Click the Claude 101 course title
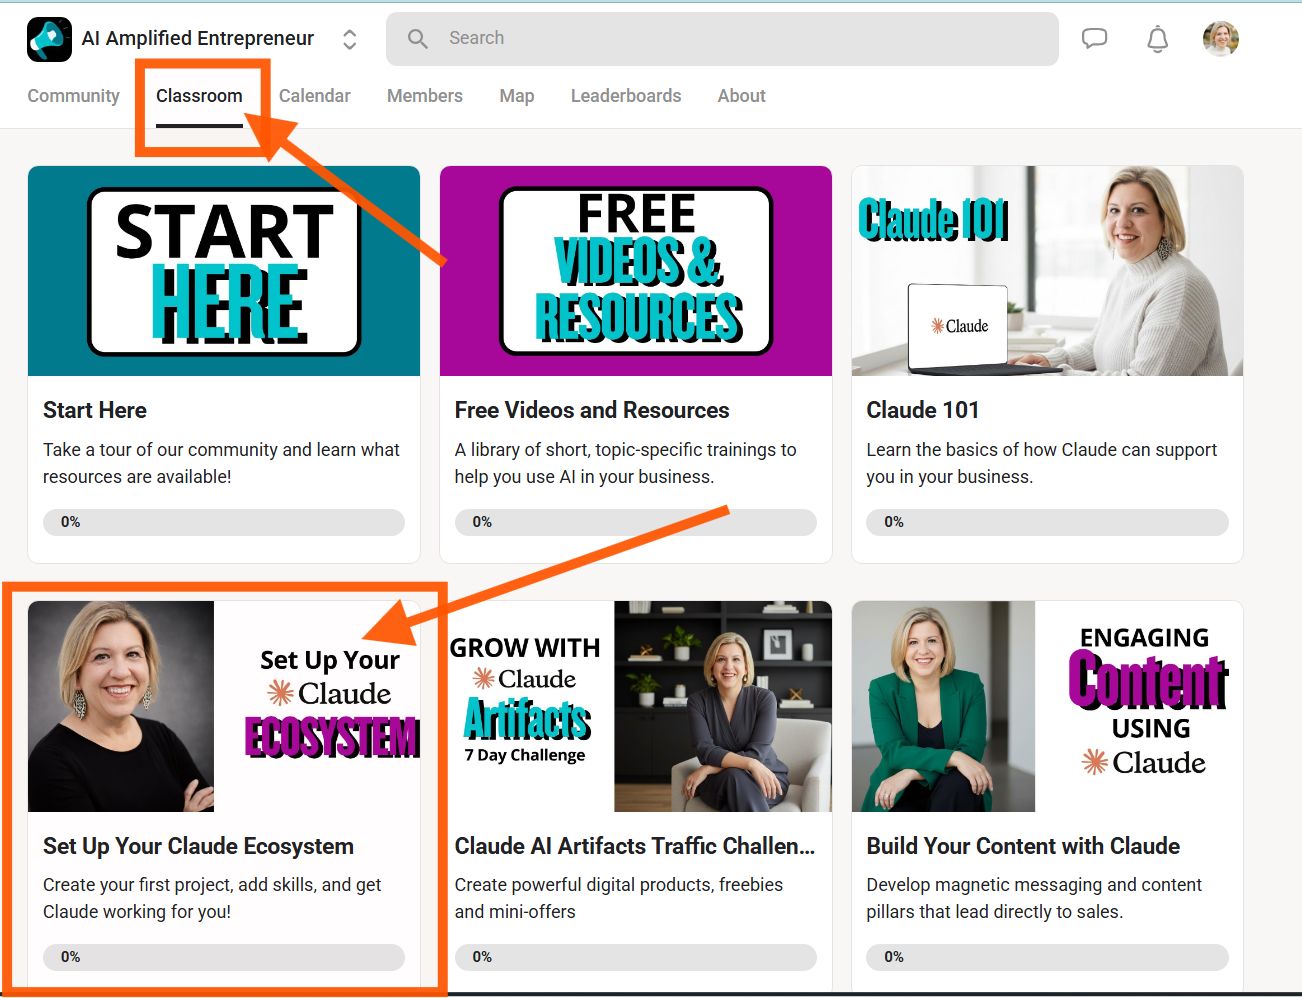This screenshot has width=1302, height=998. coord(923,410)
